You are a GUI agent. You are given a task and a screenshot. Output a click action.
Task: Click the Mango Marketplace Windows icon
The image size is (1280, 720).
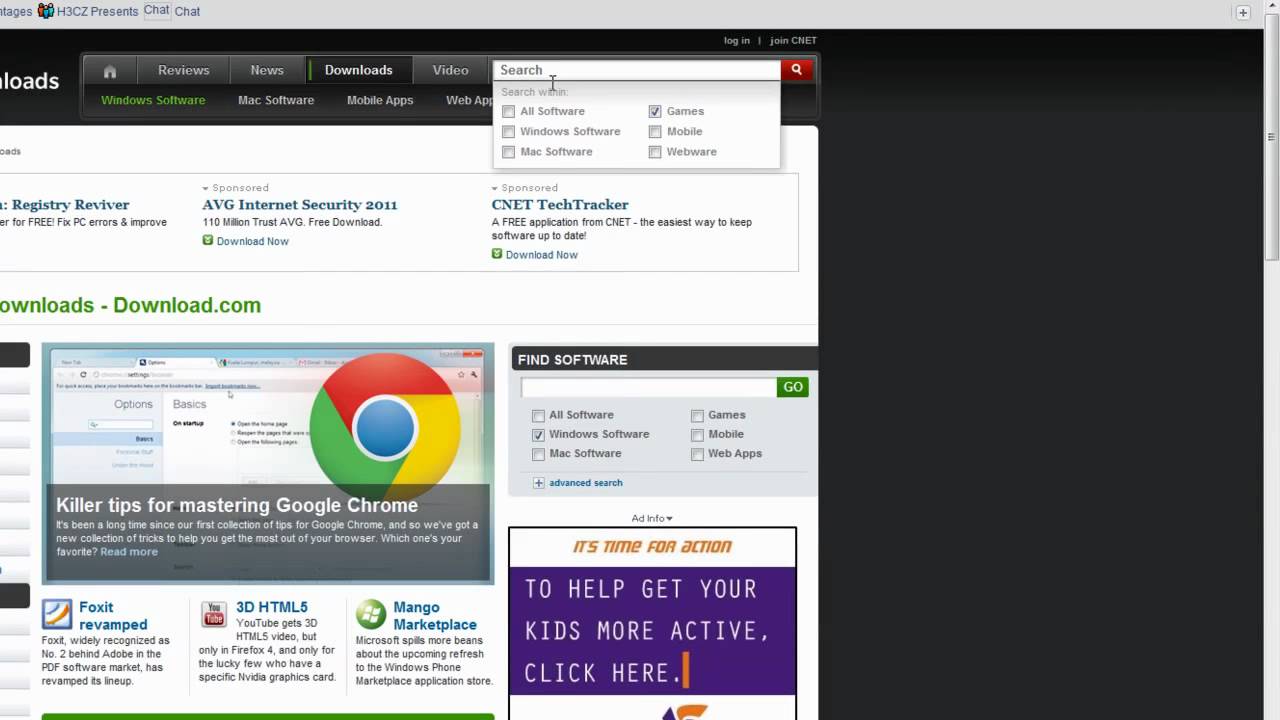pyautogui.click(x=371, y=614)
